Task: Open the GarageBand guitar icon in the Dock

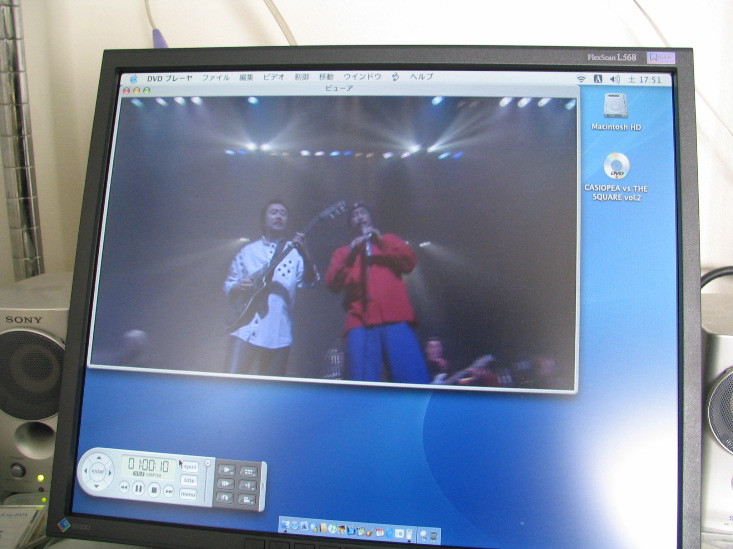Action: (369, 533)
